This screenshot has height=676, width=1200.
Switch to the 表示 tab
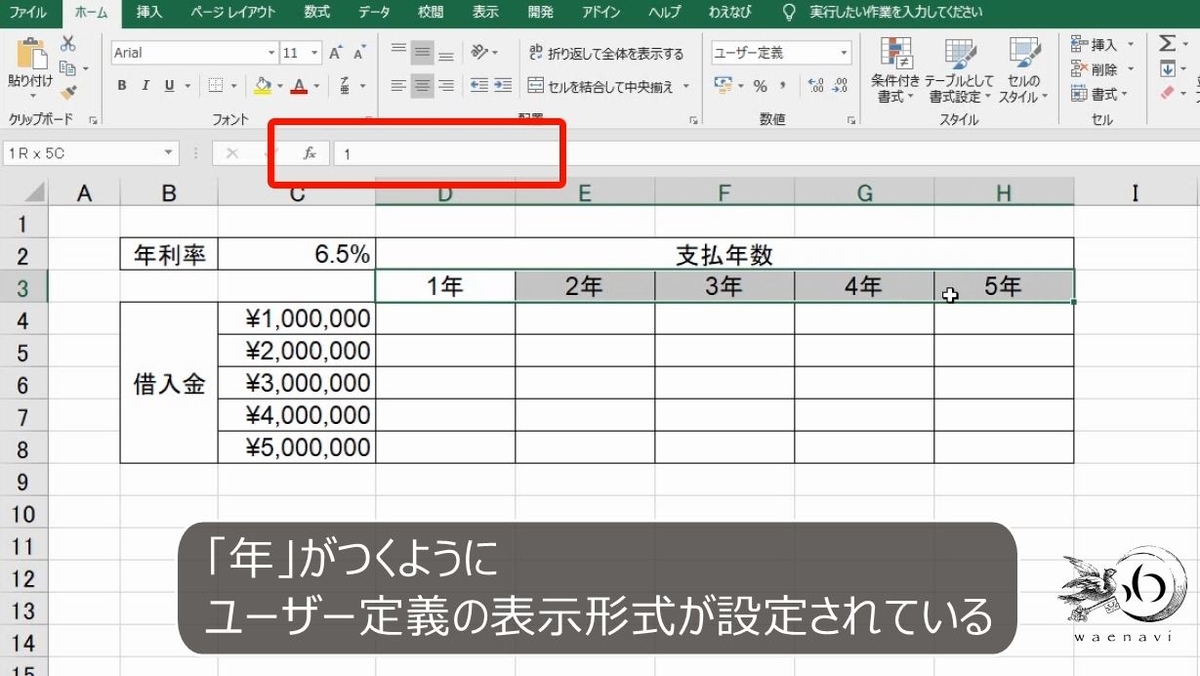tap(485, 12)
